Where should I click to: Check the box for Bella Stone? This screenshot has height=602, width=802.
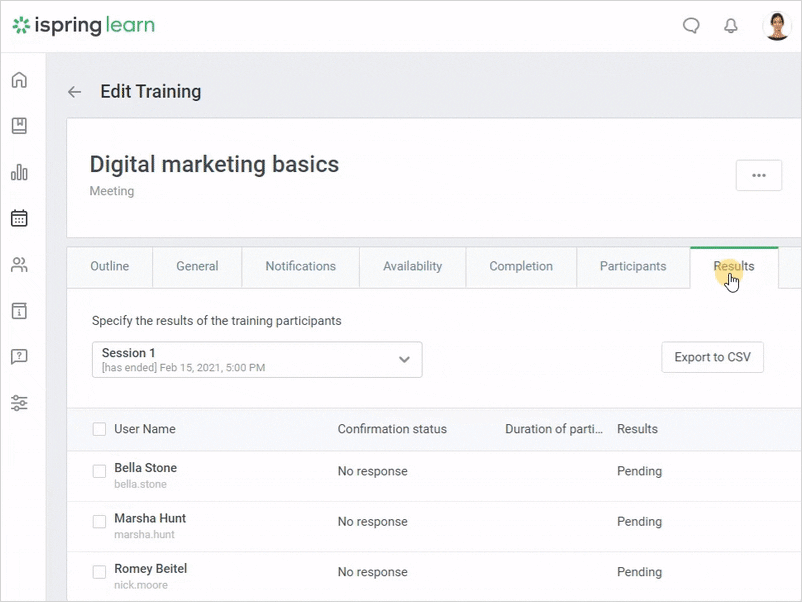99,471
